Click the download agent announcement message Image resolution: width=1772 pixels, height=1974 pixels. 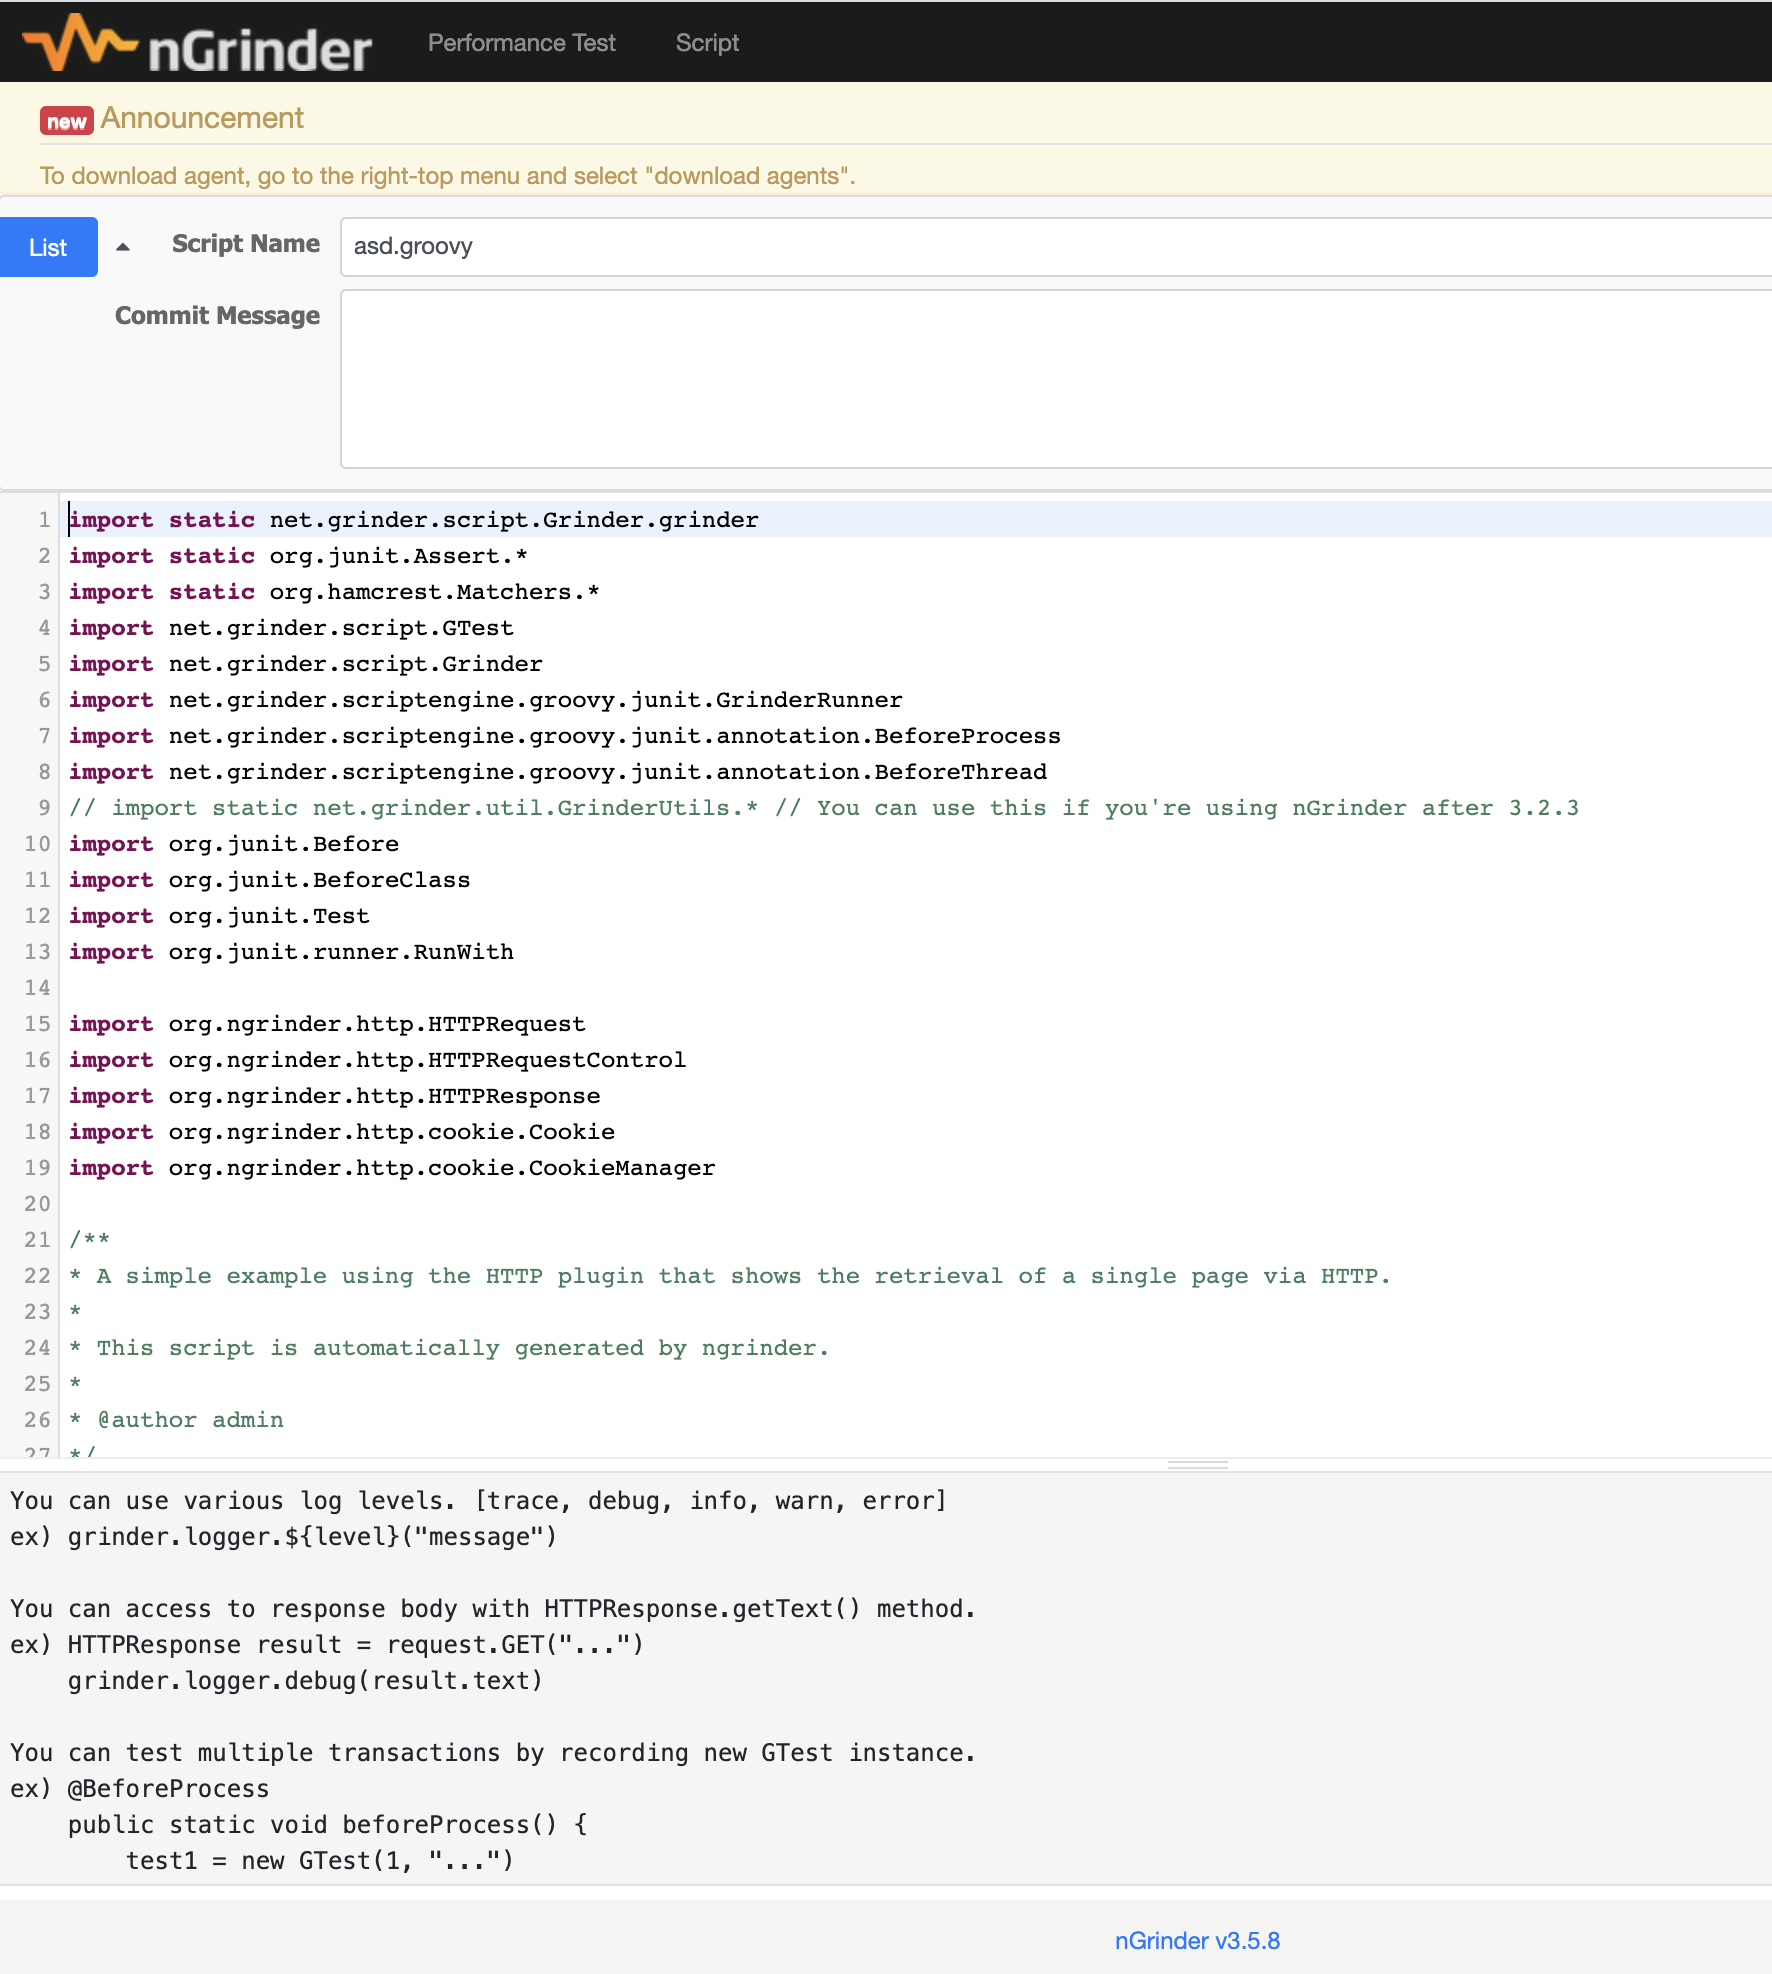click(x=448, y=176)
